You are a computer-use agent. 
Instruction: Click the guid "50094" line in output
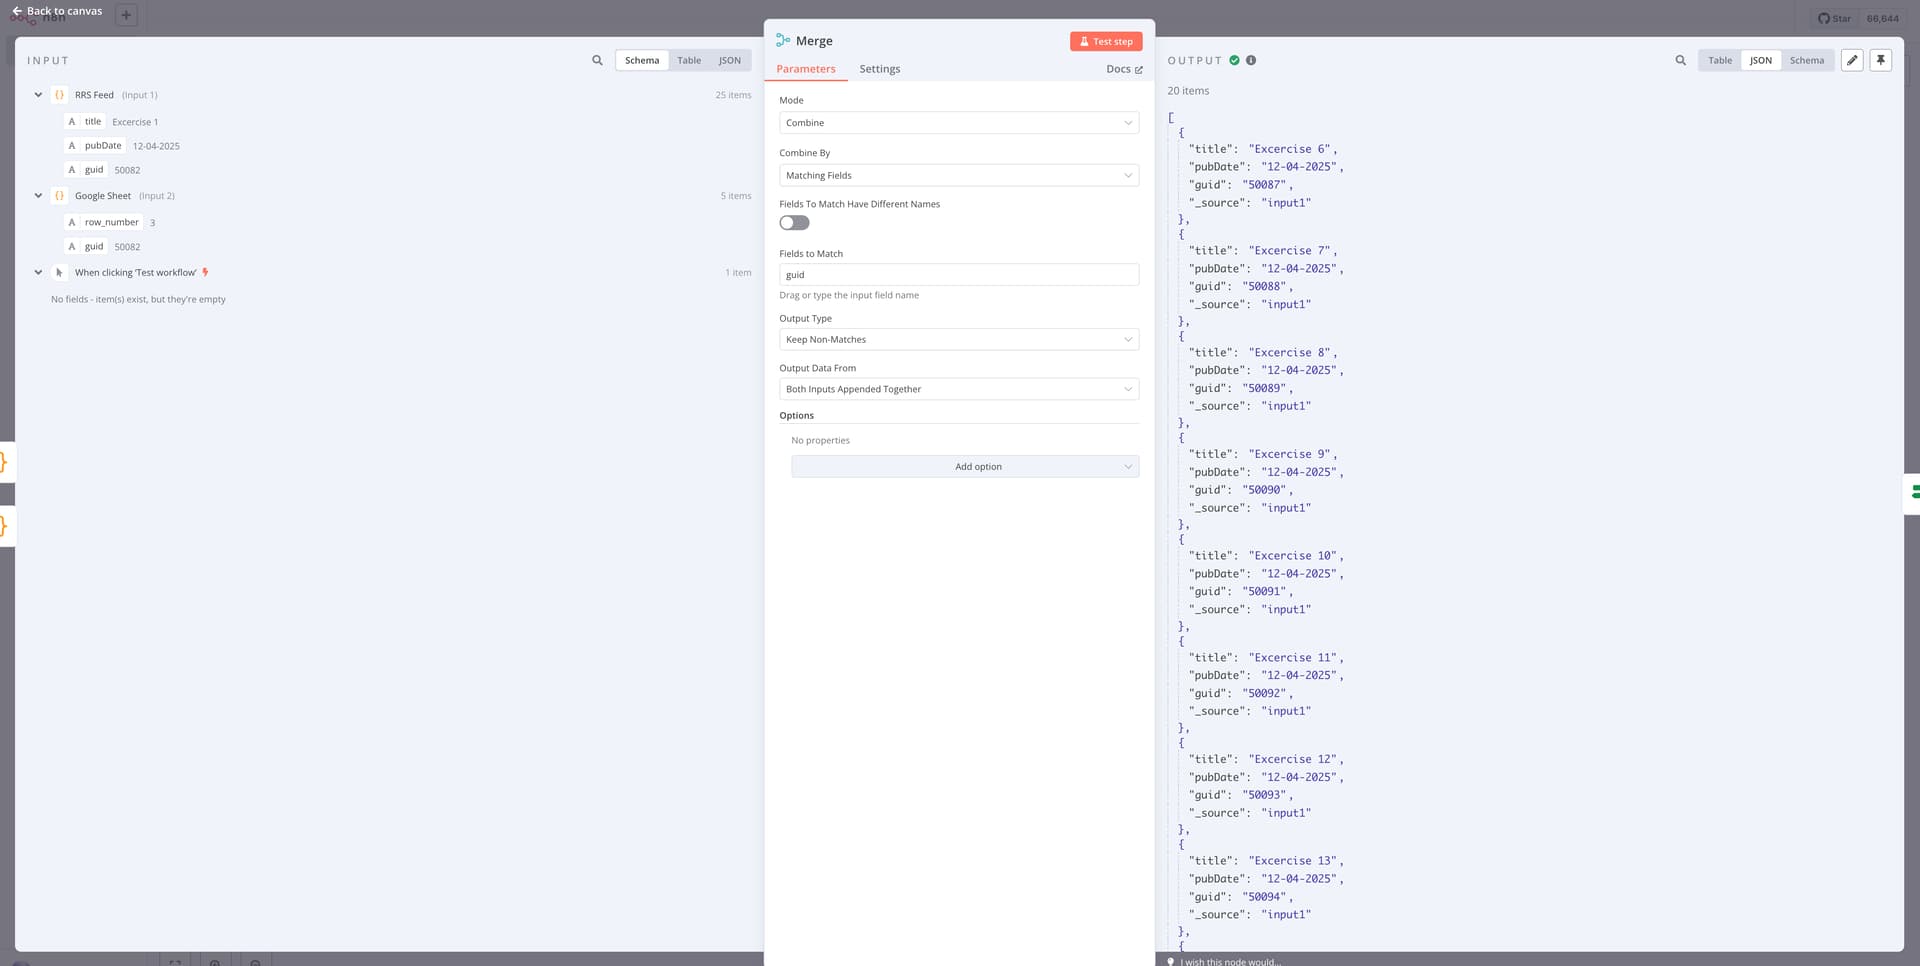click(1241, 897)
